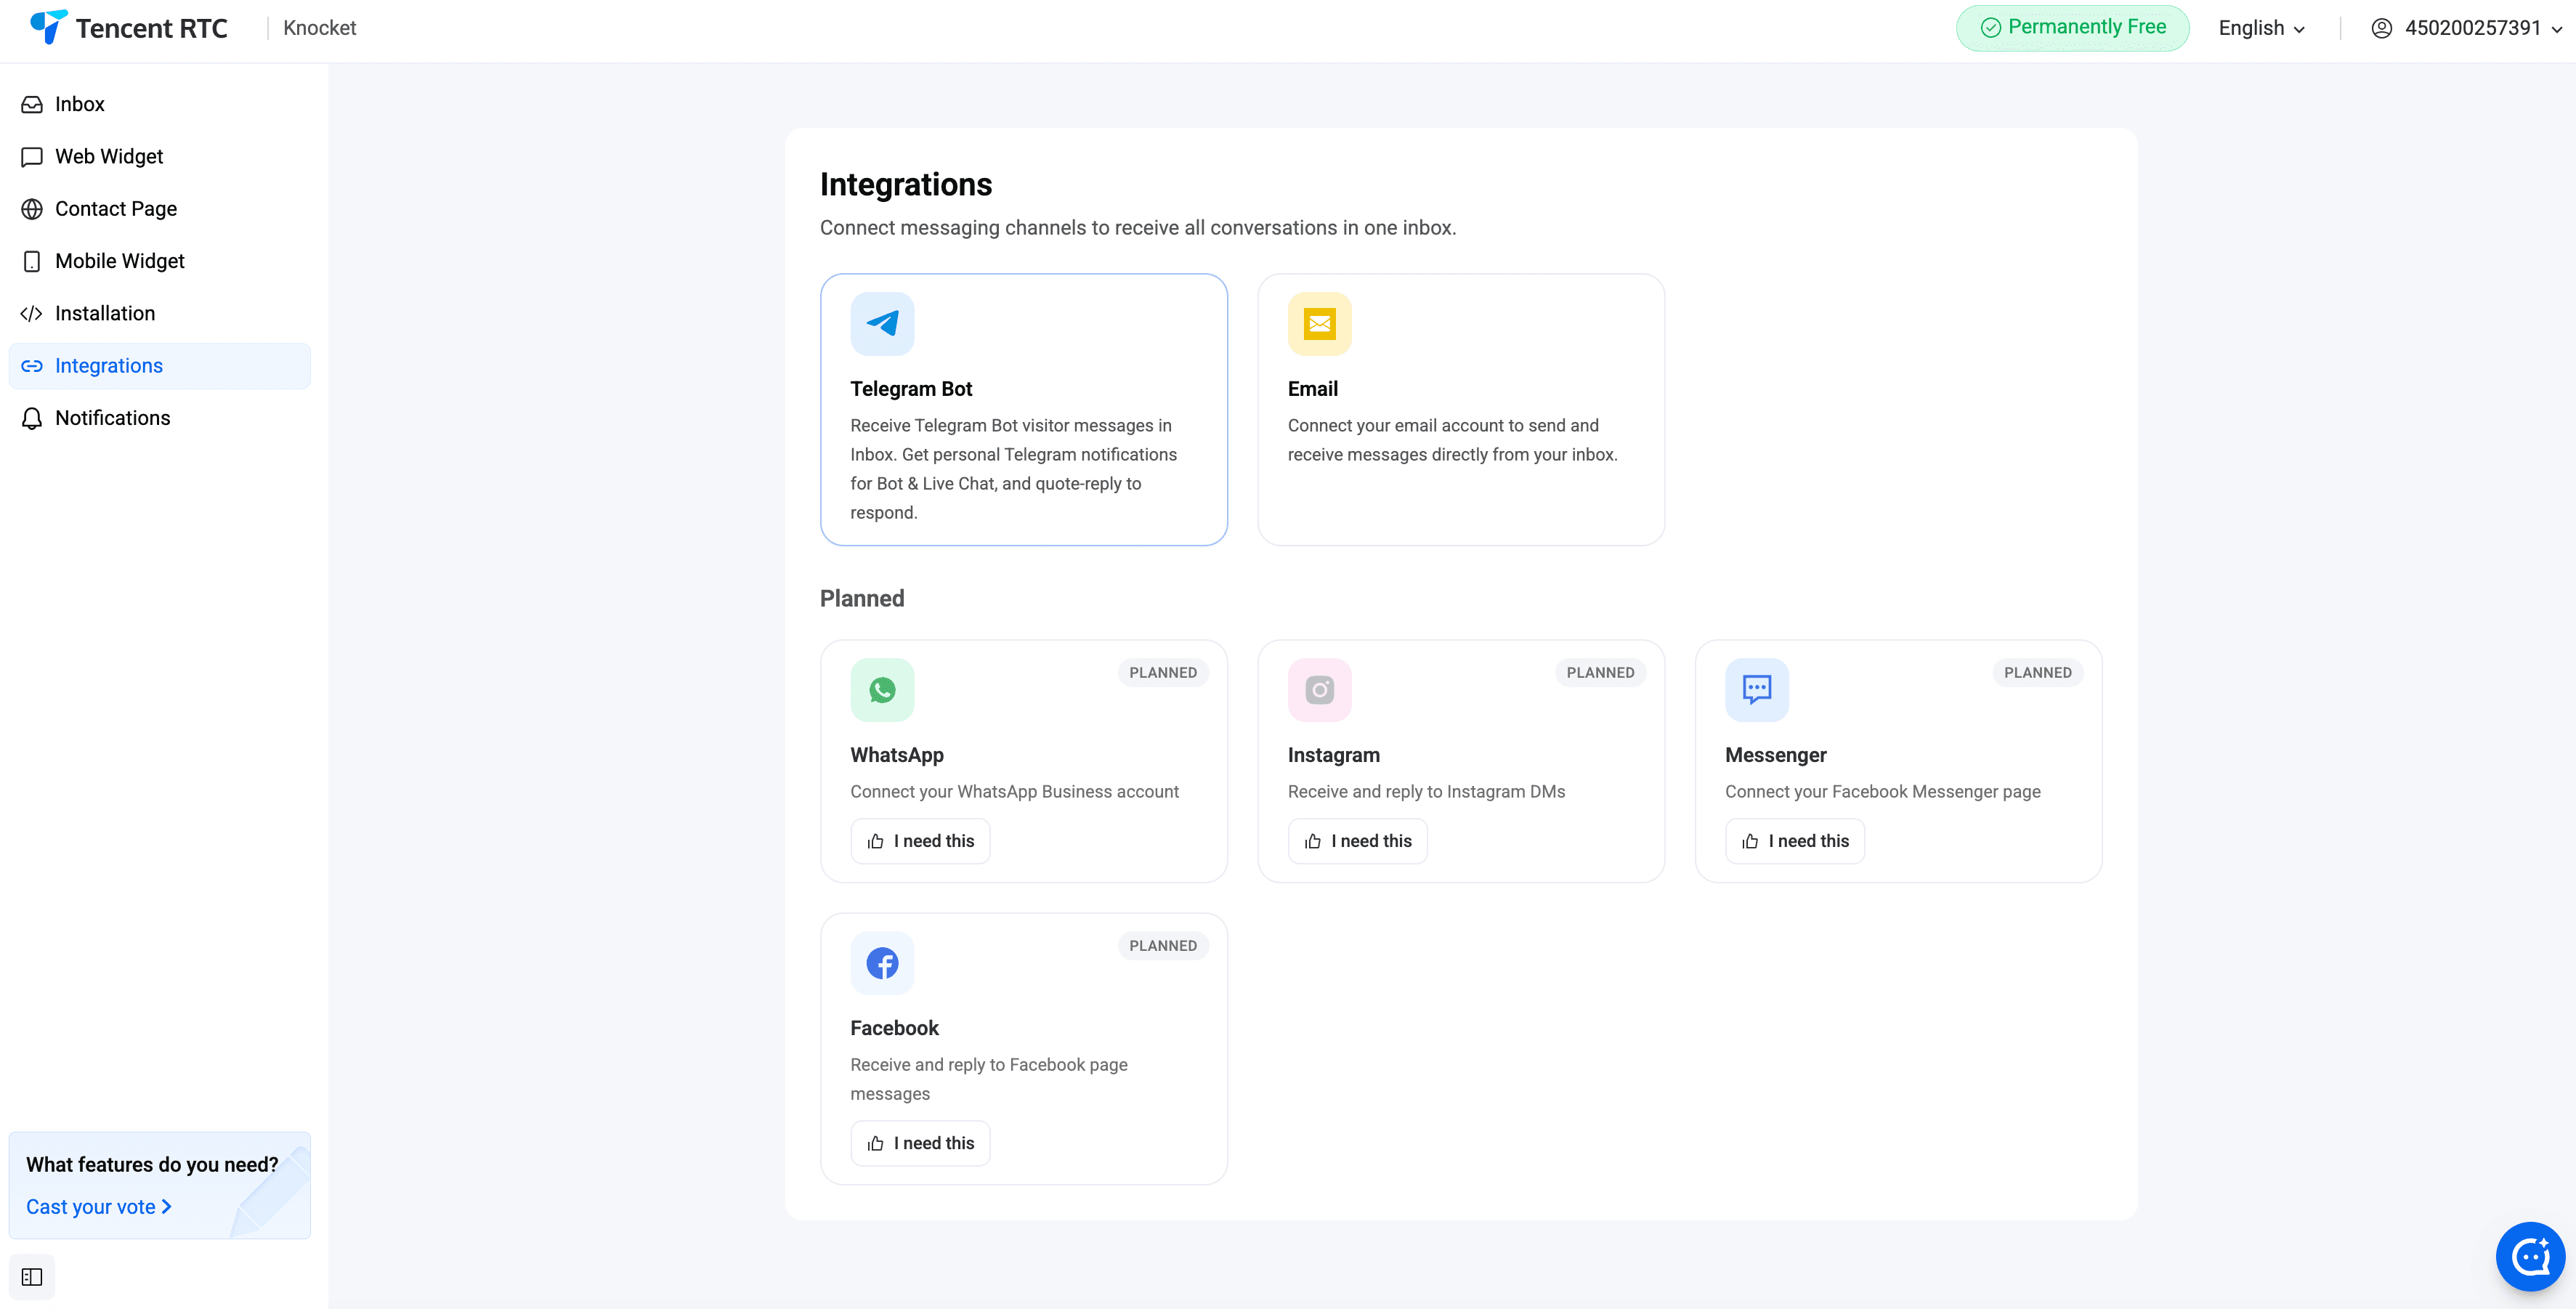The width and height of the screenshot is (2576, 1309).
Task: Open Notifications settings
Action: 160,418
